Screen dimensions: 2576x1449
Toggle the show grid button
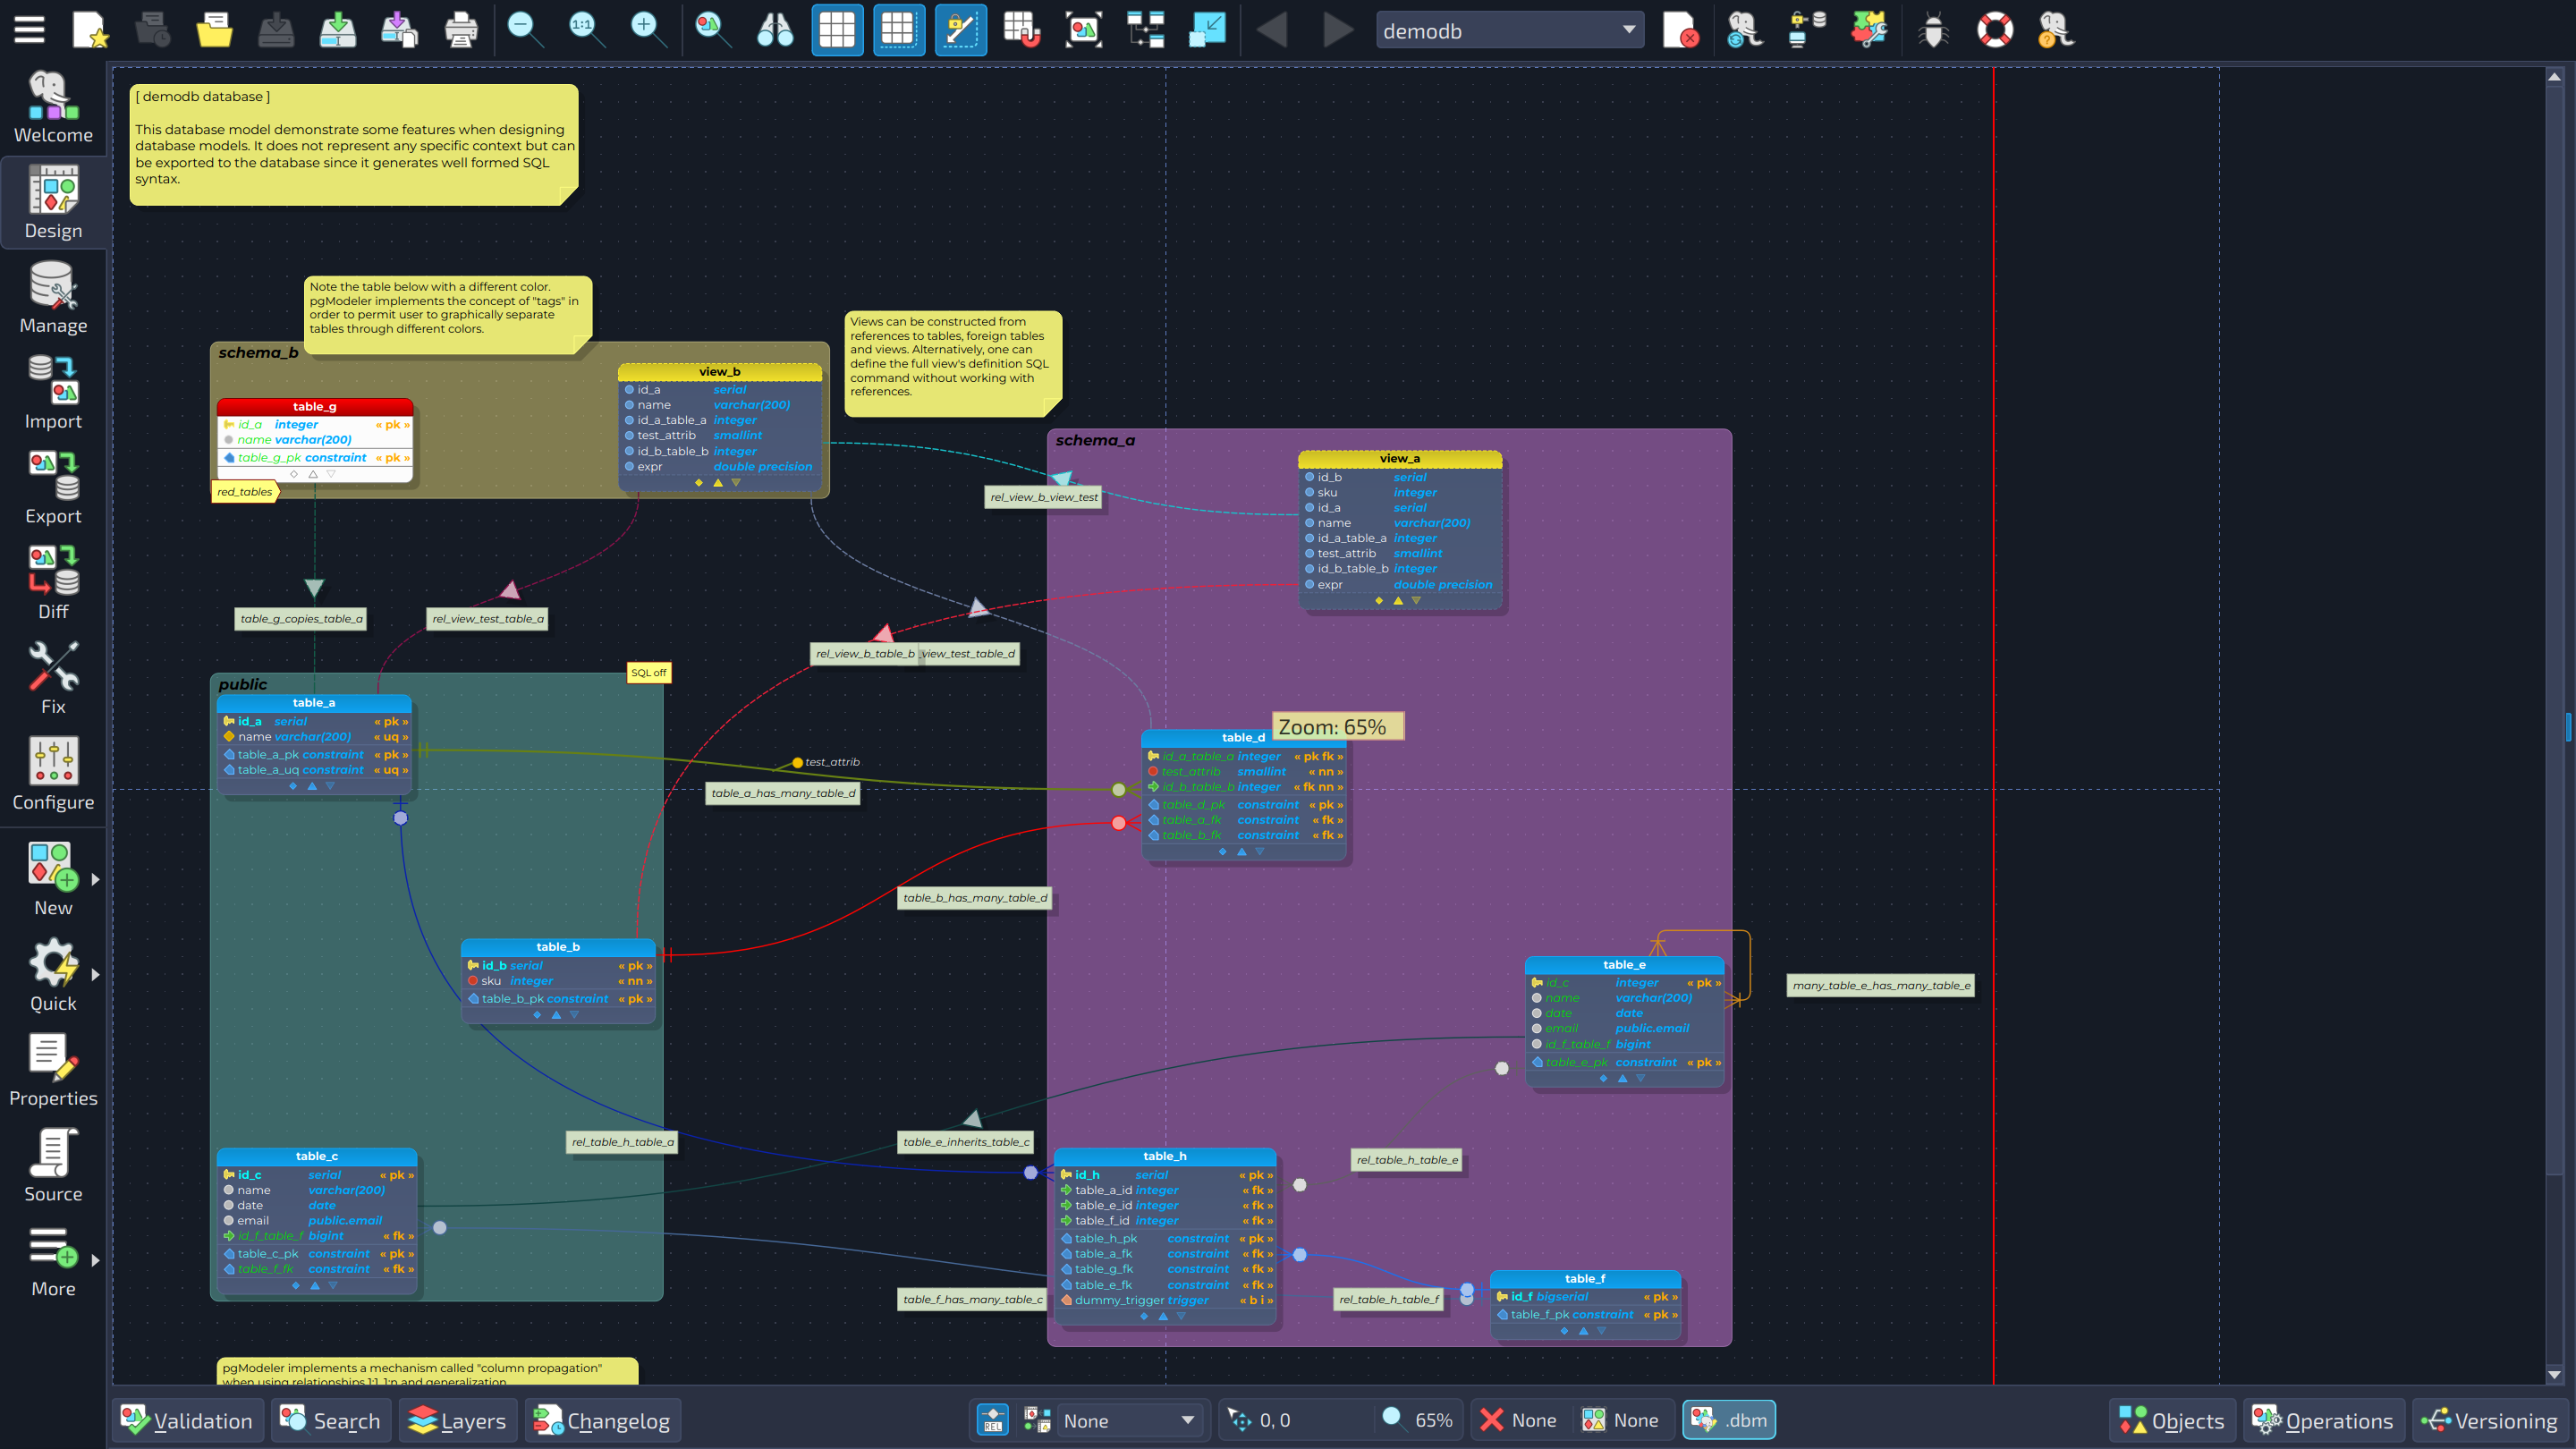836,30
